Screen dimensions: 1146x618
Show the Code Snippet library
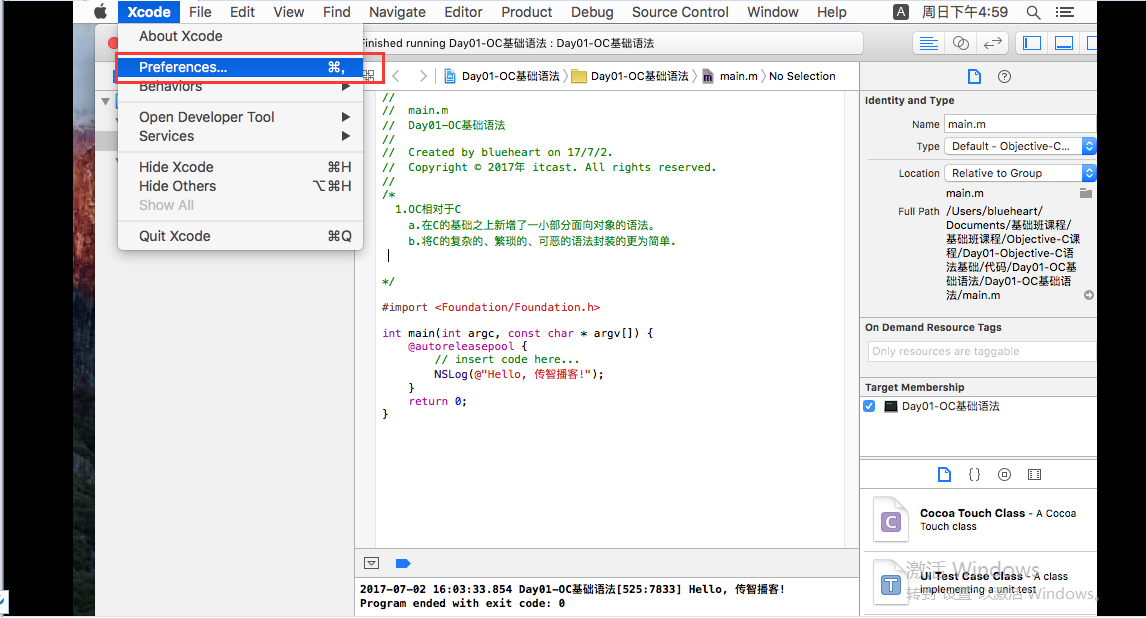[974, 475]
